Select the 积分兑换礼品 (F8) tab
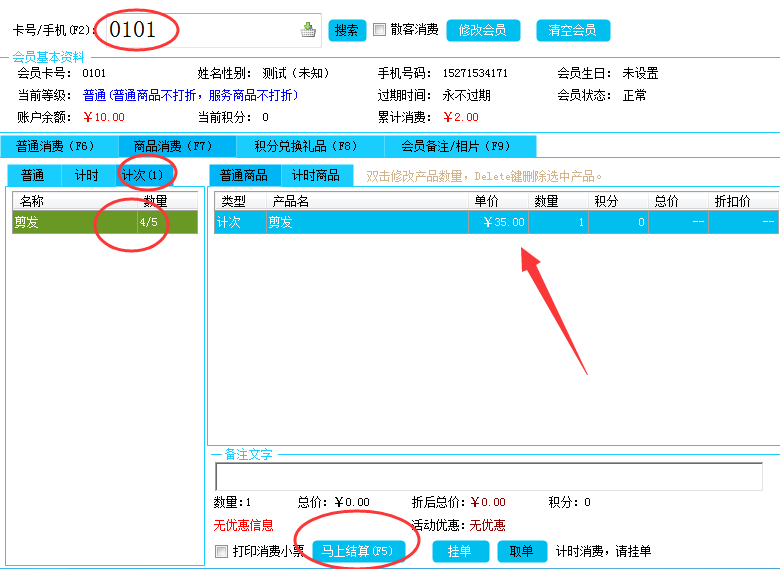Image resolution: width=780 pixels, height=569 pixels. pos(305,147)
